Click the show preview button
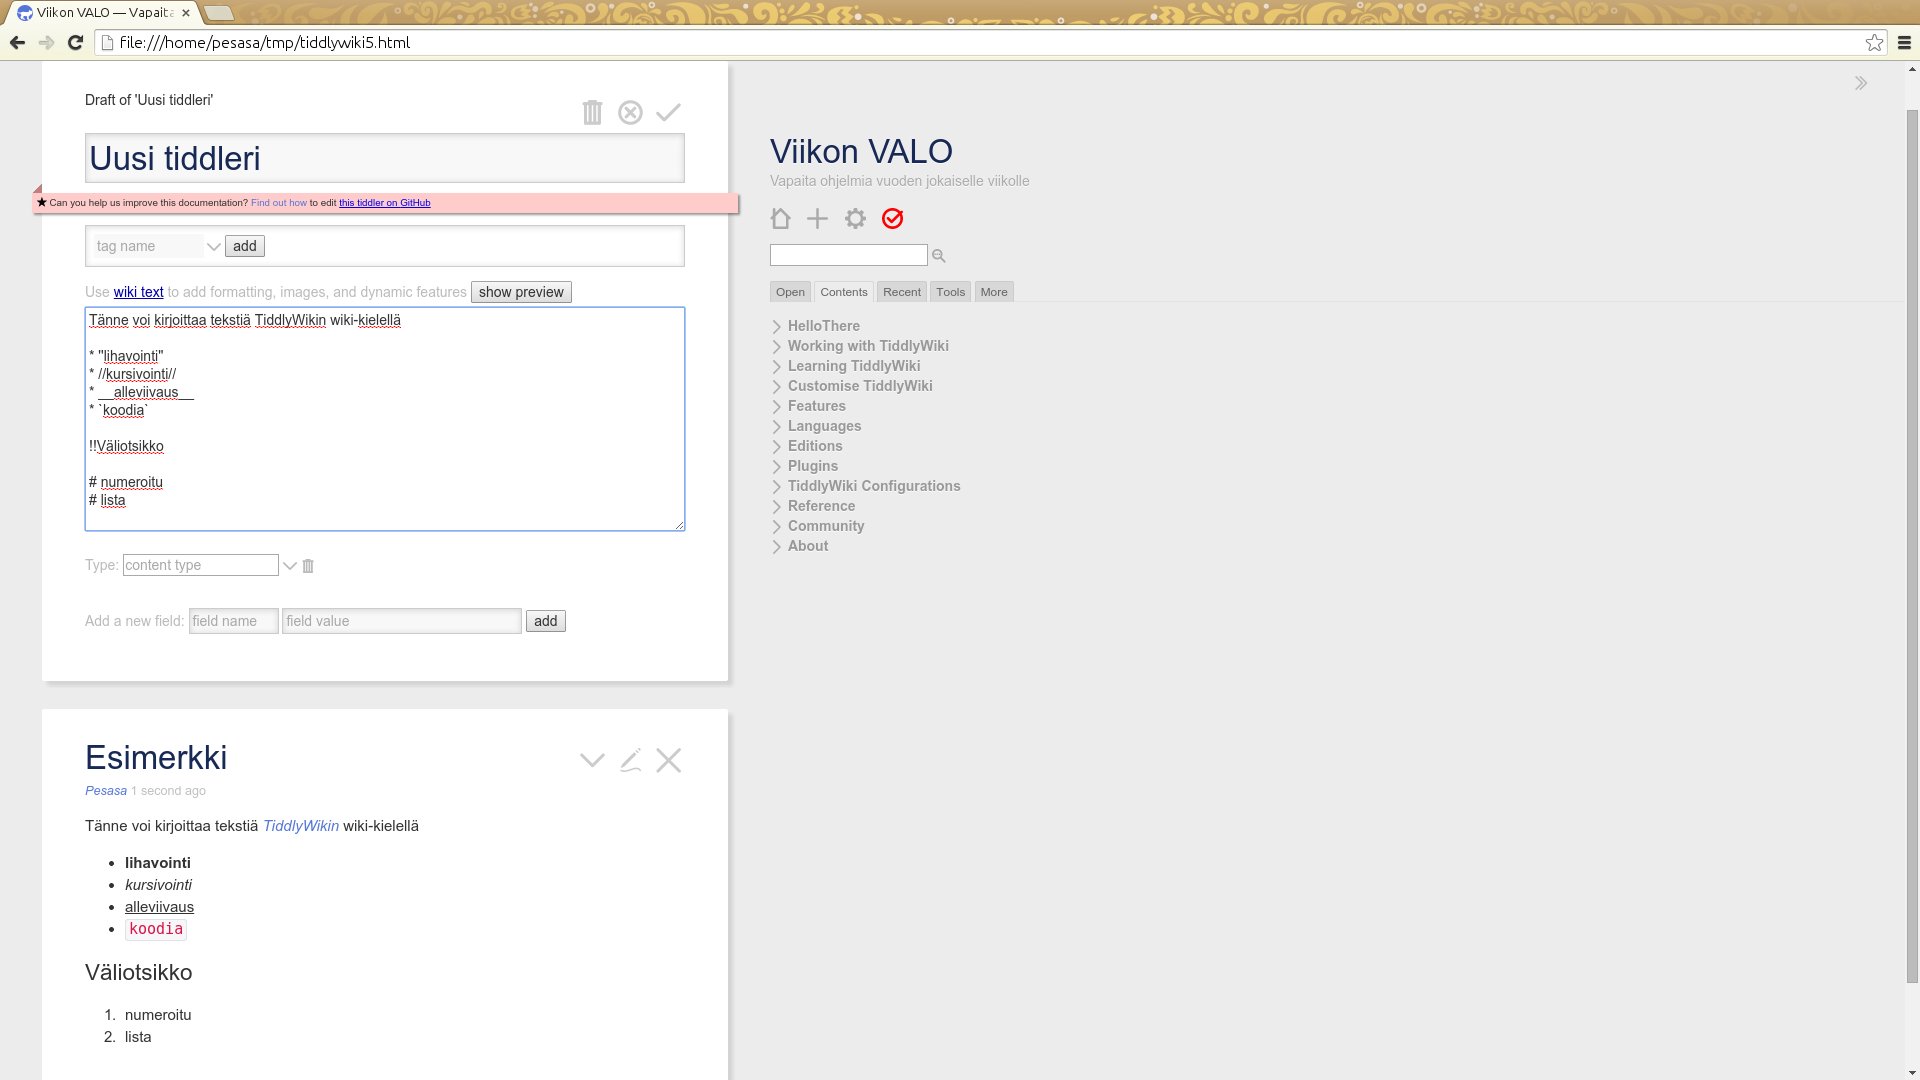Viewport: 1920px width, 1080px height. [x=521, y=292]
